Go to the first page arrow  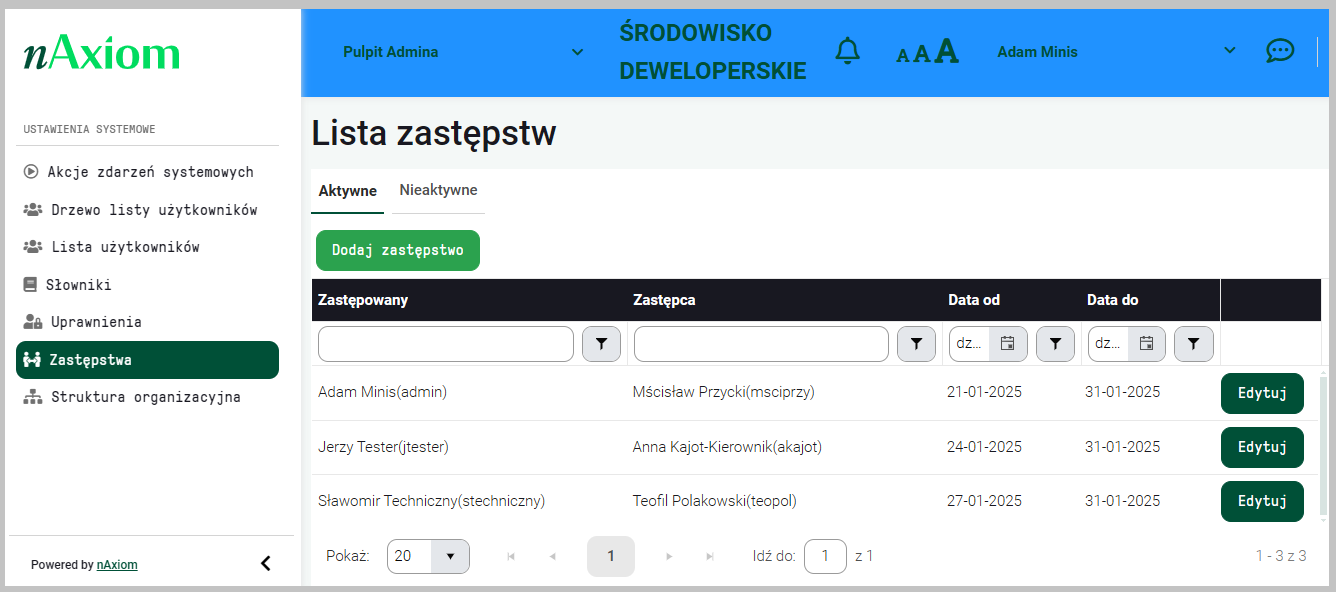tap(511, 556)
